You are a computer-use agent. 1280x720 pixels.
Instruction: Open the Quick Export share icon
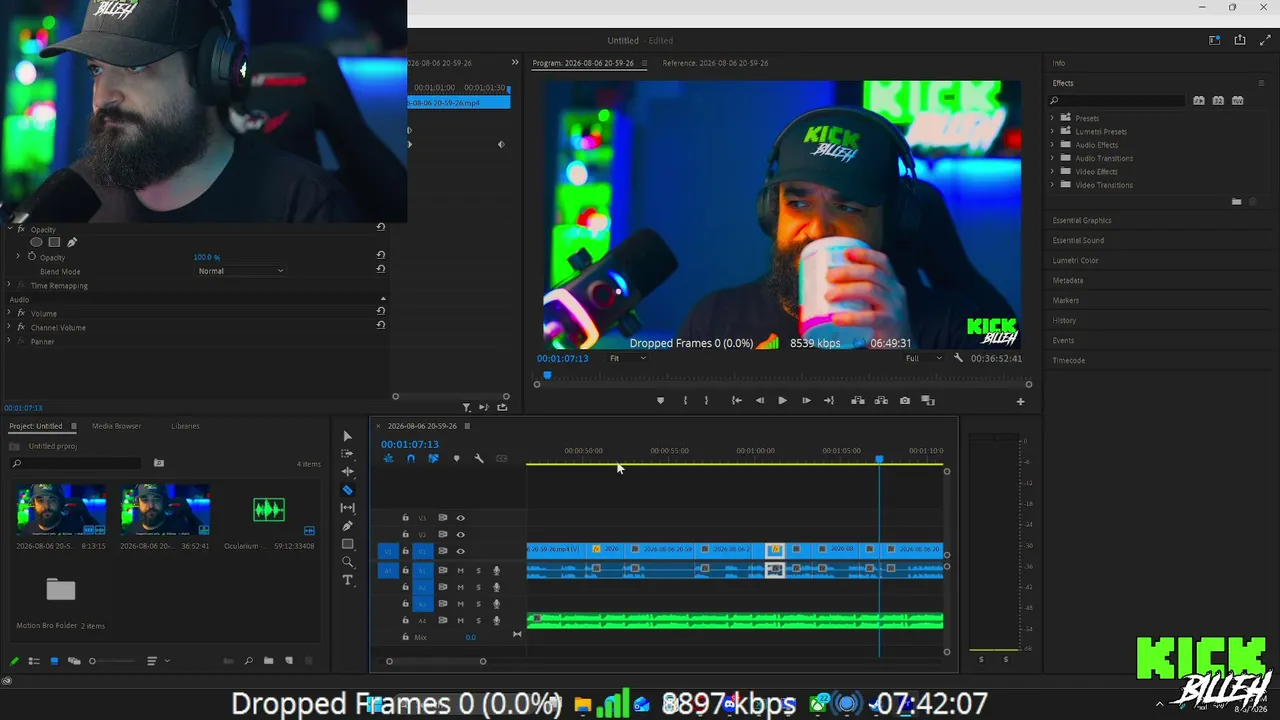point(1240,40)
